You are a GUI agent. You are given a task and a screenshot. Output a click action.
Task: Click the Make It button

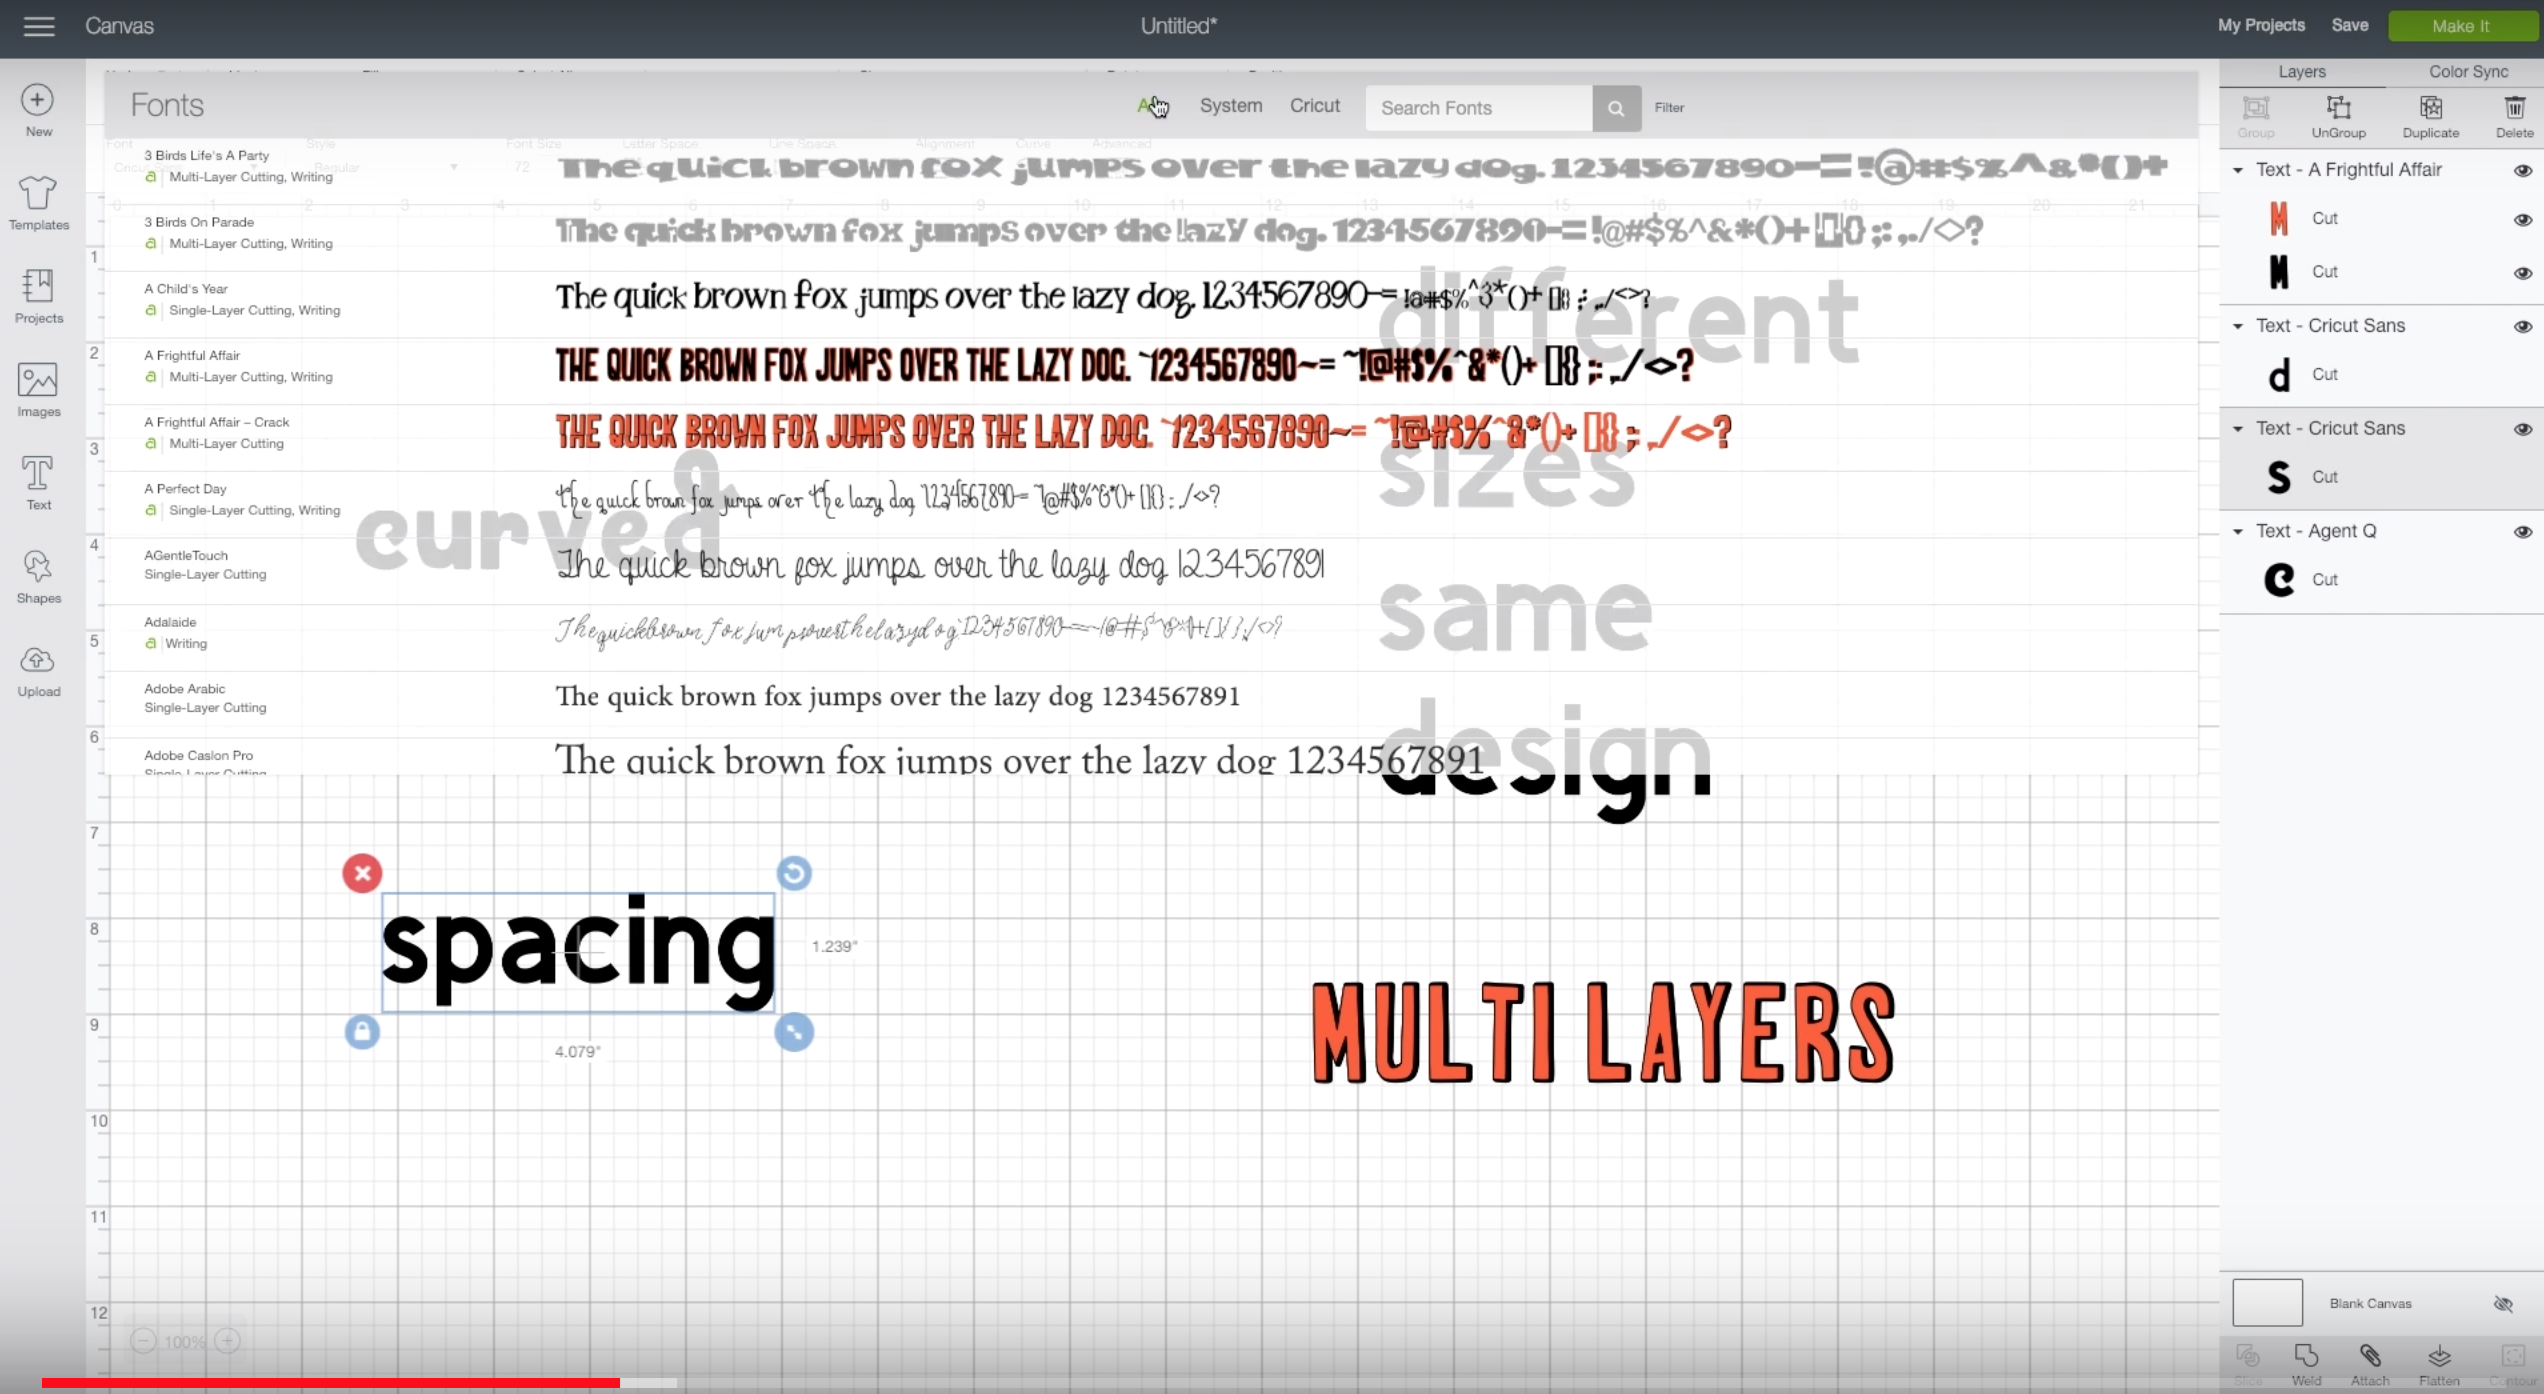coord(2463,24)
